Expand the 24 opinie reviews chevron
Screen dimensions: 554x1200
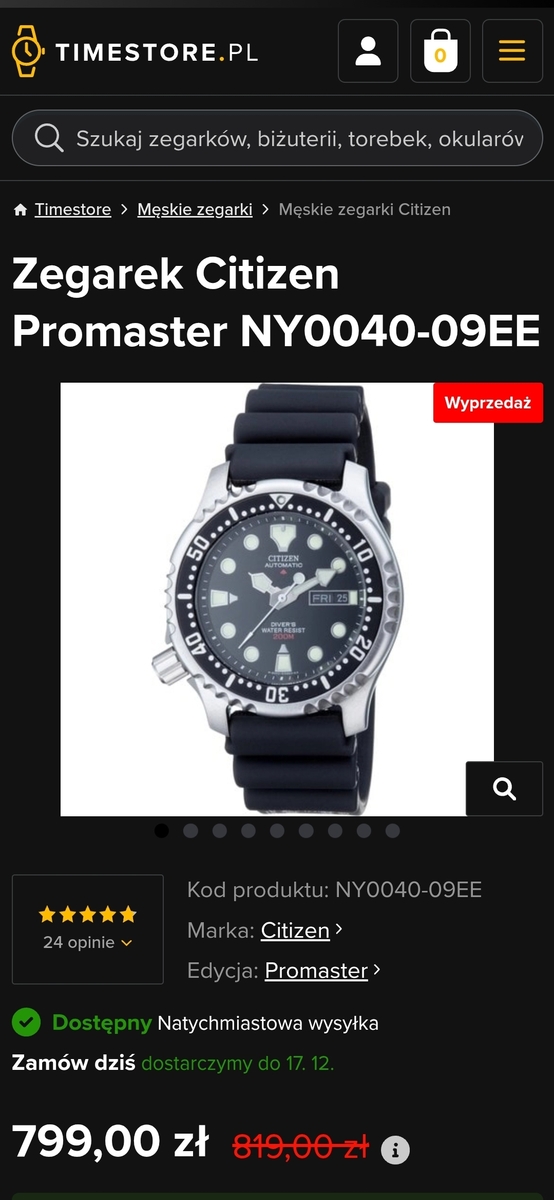[x=127, y=943]
